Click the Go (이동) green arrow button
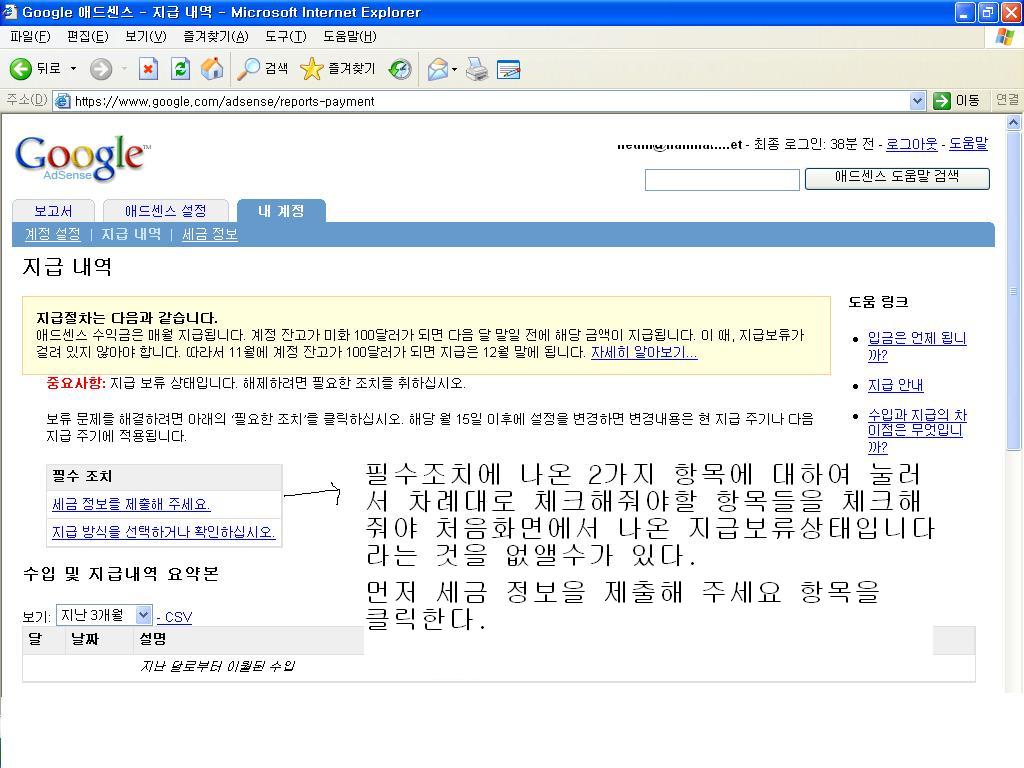Screen dimensions: 1024x768 point(957,101)
